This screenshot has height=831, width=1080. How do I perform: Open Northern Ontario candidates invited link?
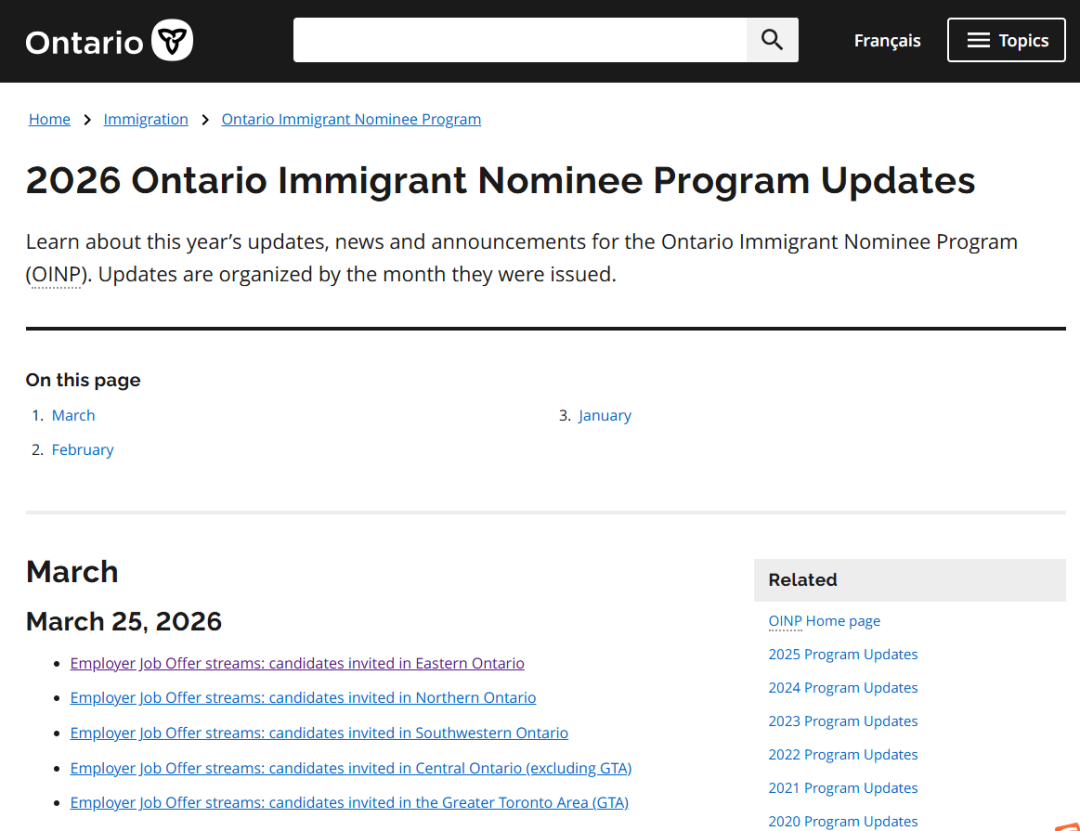point(303,698)
